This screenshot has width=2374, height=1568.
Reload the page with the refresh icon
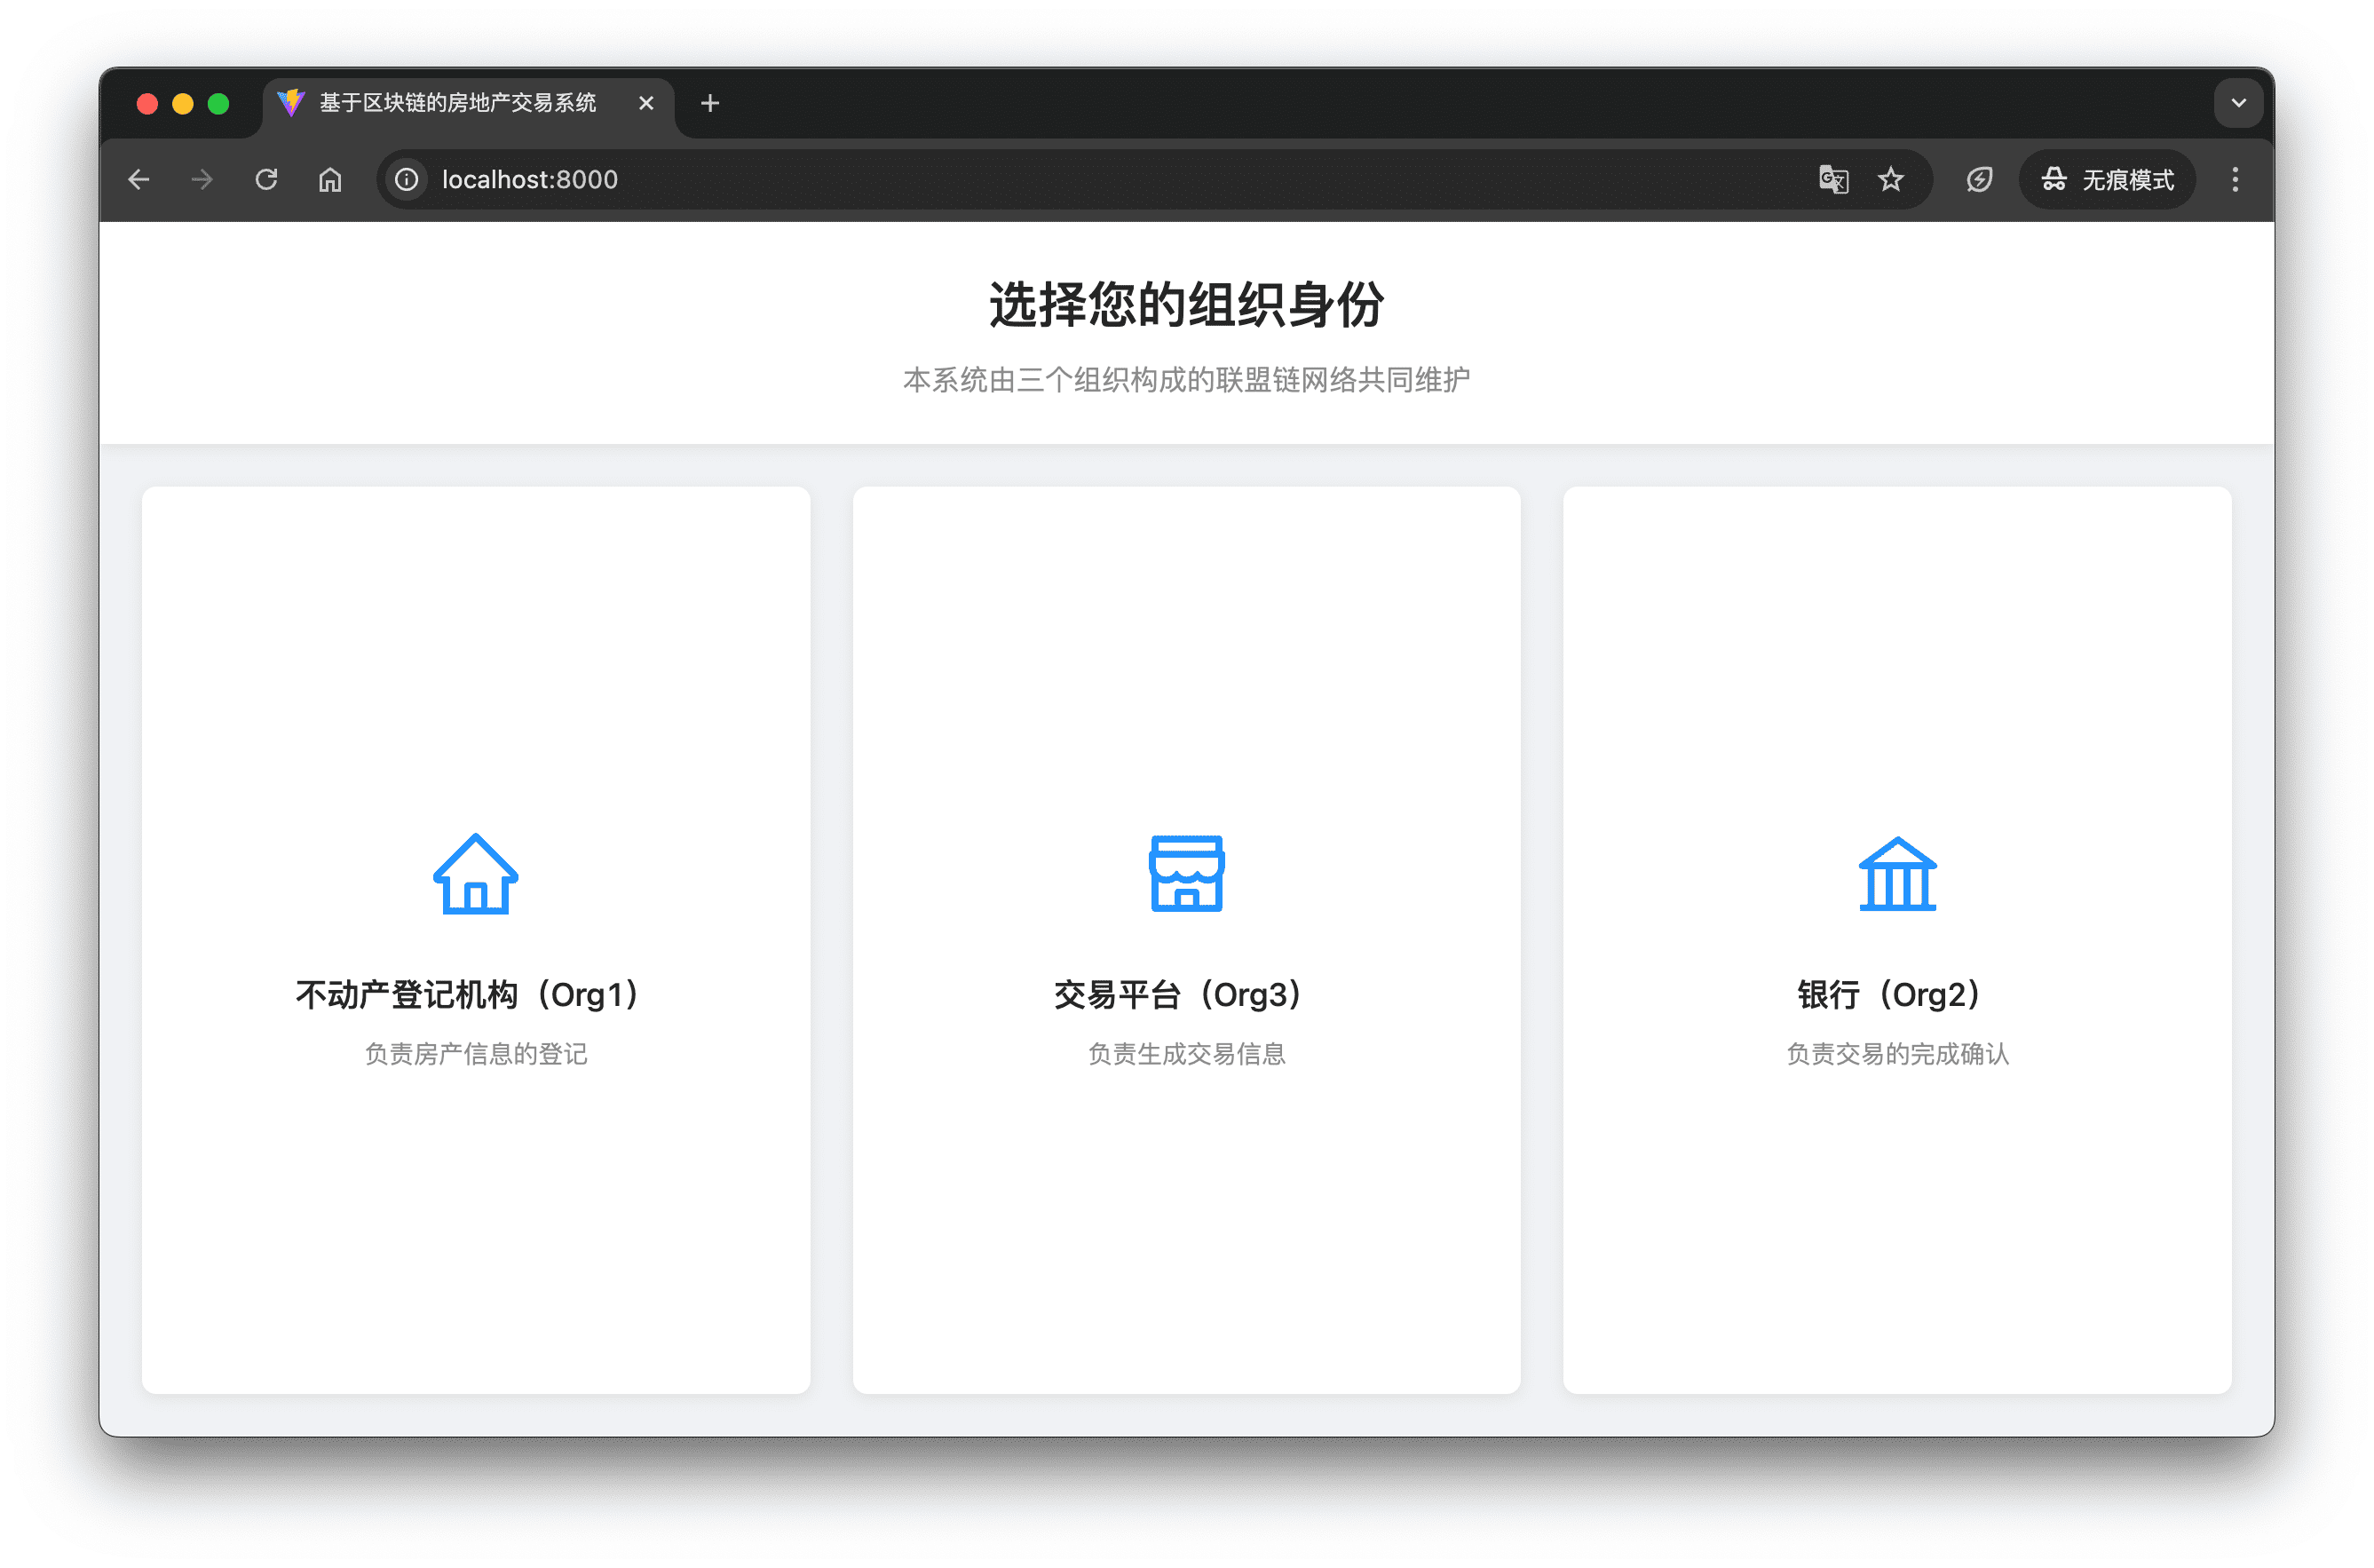pyautogui.click(x=266, y=180)
